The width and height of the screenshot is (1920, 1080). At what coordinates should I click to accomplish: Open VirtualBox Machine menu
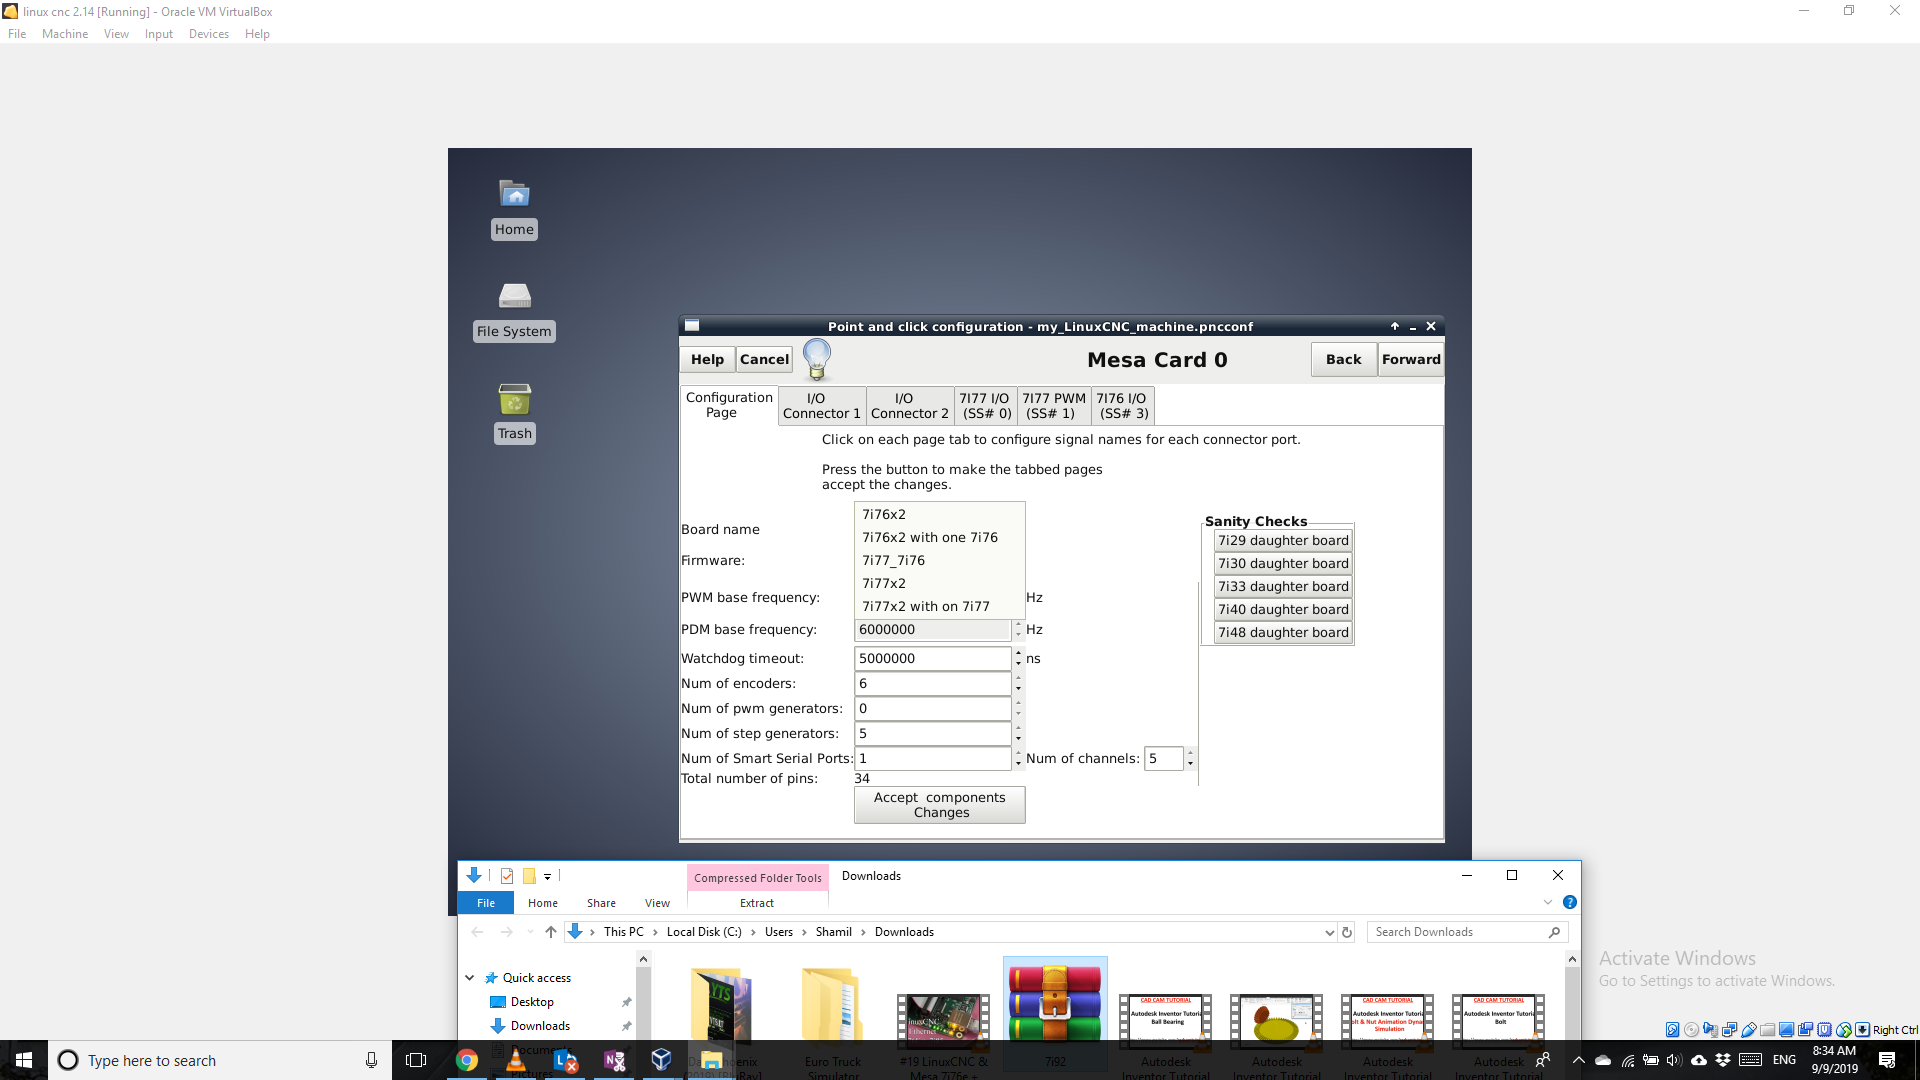tap(65, 33)
